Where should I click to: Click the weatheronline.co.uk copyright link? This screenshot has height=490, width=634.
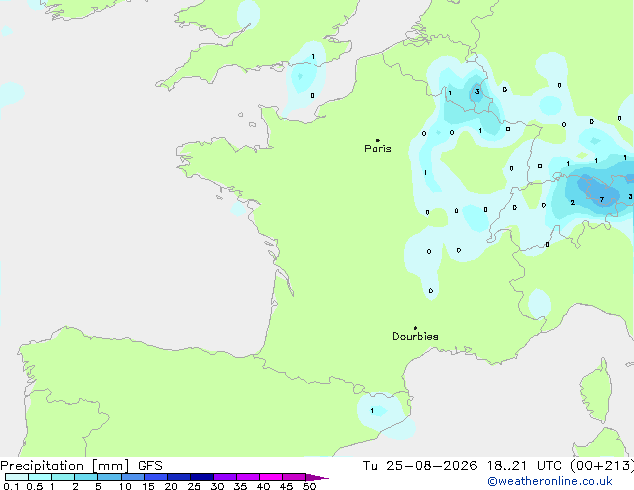[549, 481]
